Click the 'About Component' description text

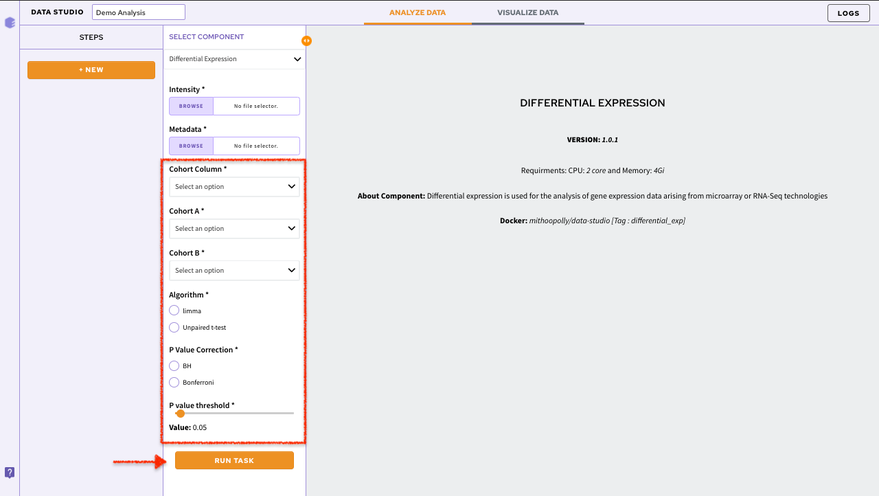593,196
